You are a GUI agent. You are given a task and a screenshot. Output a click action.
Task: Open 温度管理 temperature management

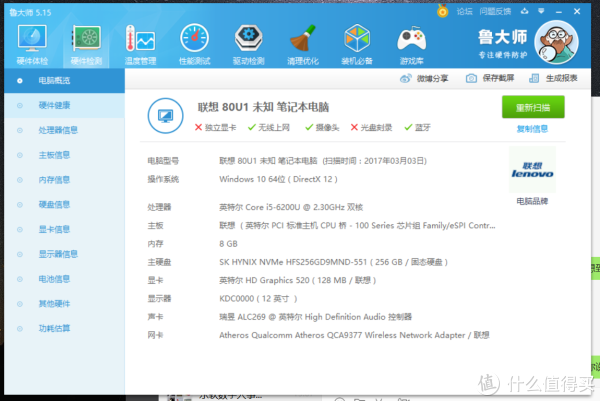click(x=140, y=44)
